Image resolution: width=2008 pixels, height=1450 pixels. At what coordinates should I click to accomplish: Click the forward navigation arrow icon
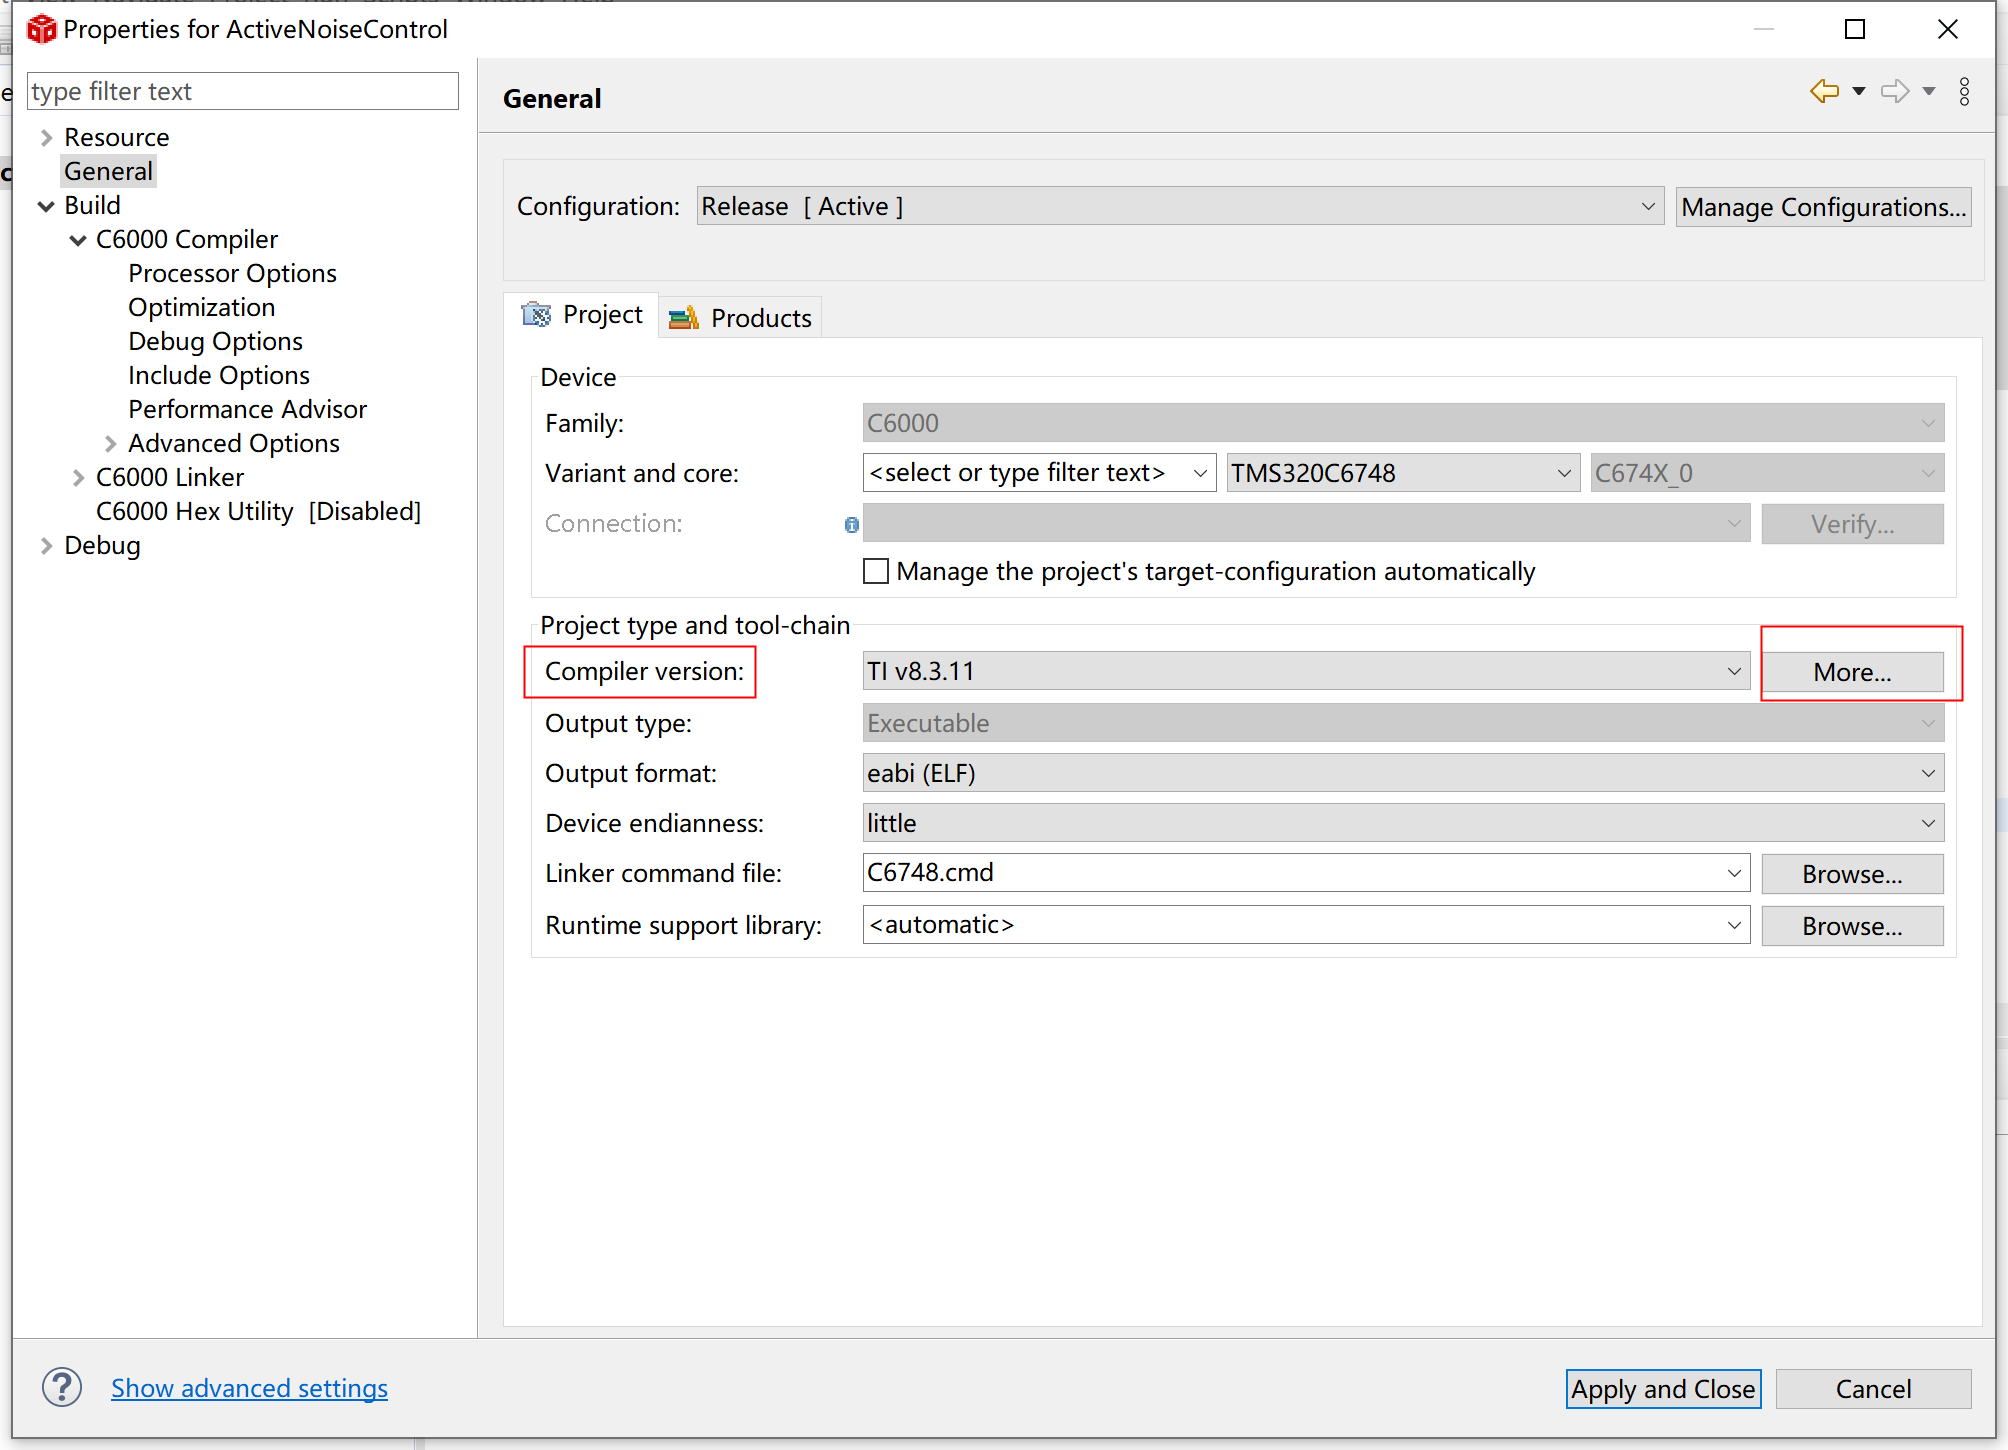coord(1894,91)
